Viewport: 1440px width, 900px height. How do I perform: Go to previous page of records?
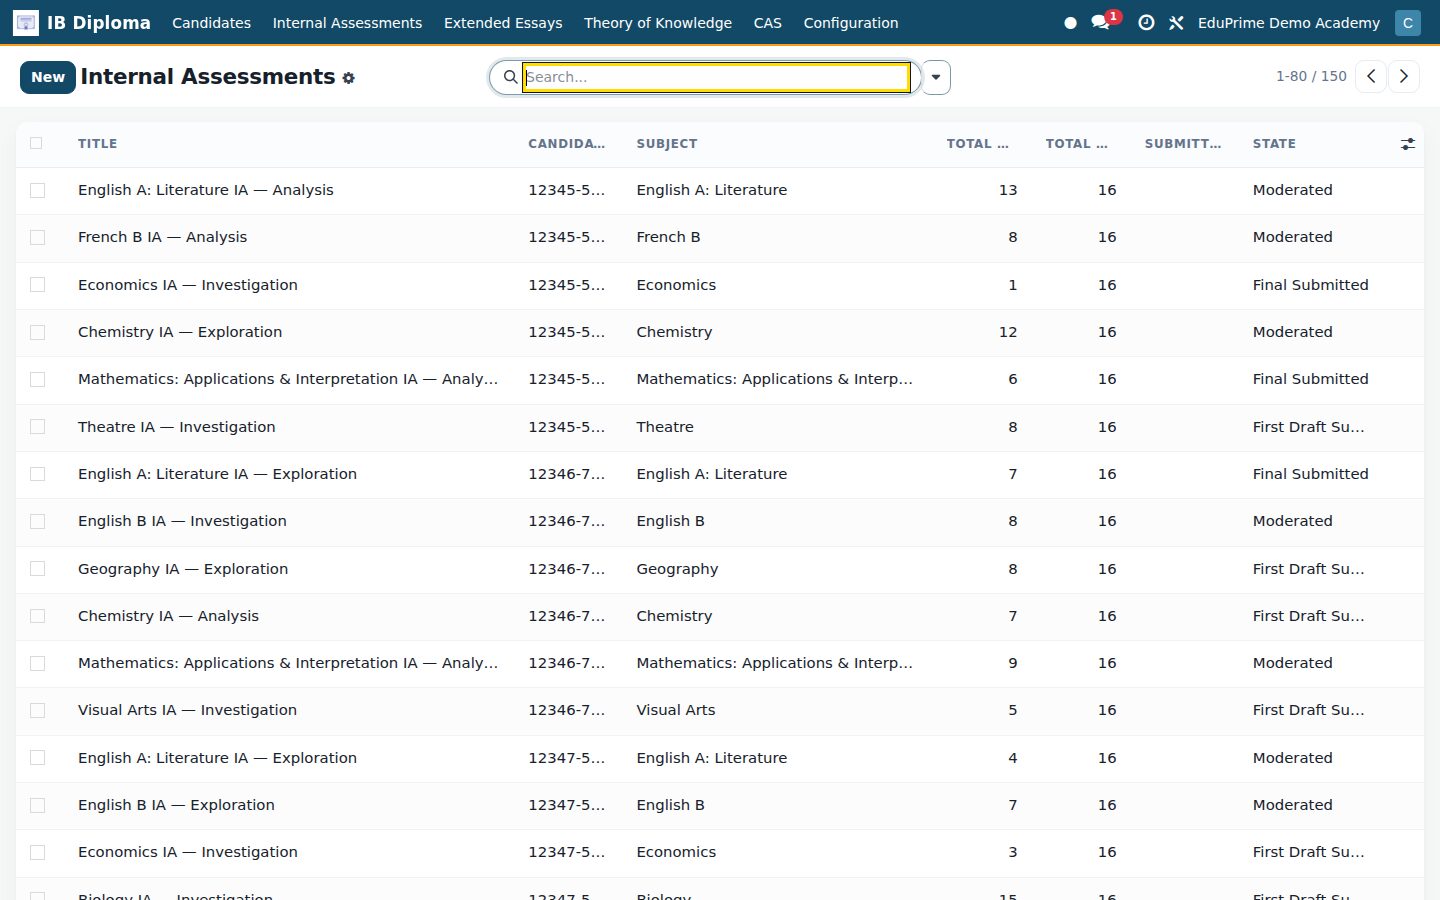pos(1371,76)
